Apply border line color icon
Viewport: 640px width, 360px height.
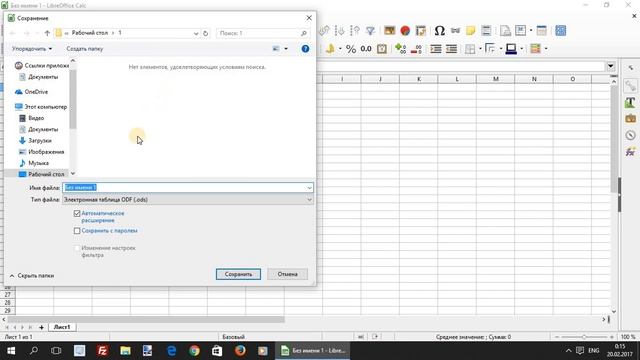click(511, 49)
